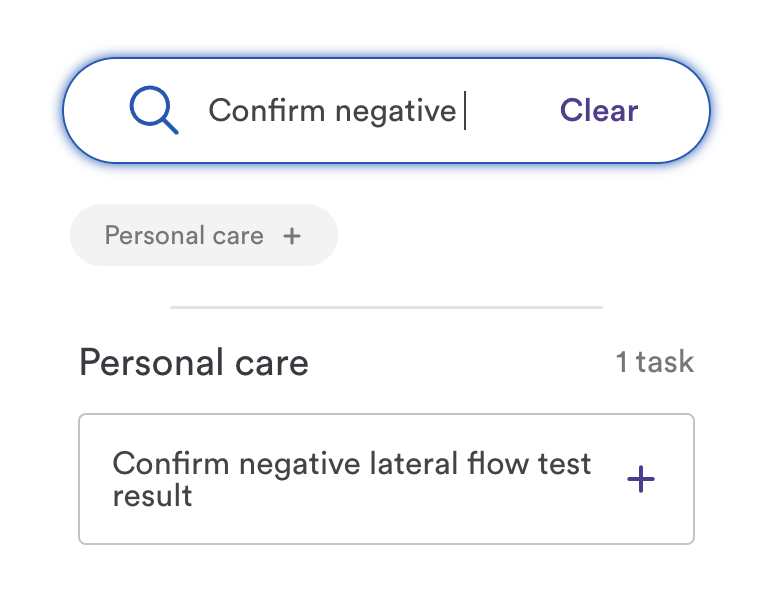This screenshot has height=608, width=774.
Task: Place cursor after 'negative' in search box
Action: point(458,110)
